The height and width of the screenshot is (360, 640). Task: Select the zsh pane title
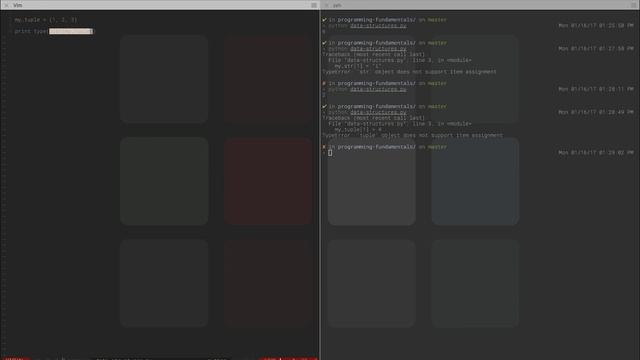pos(337,5)
